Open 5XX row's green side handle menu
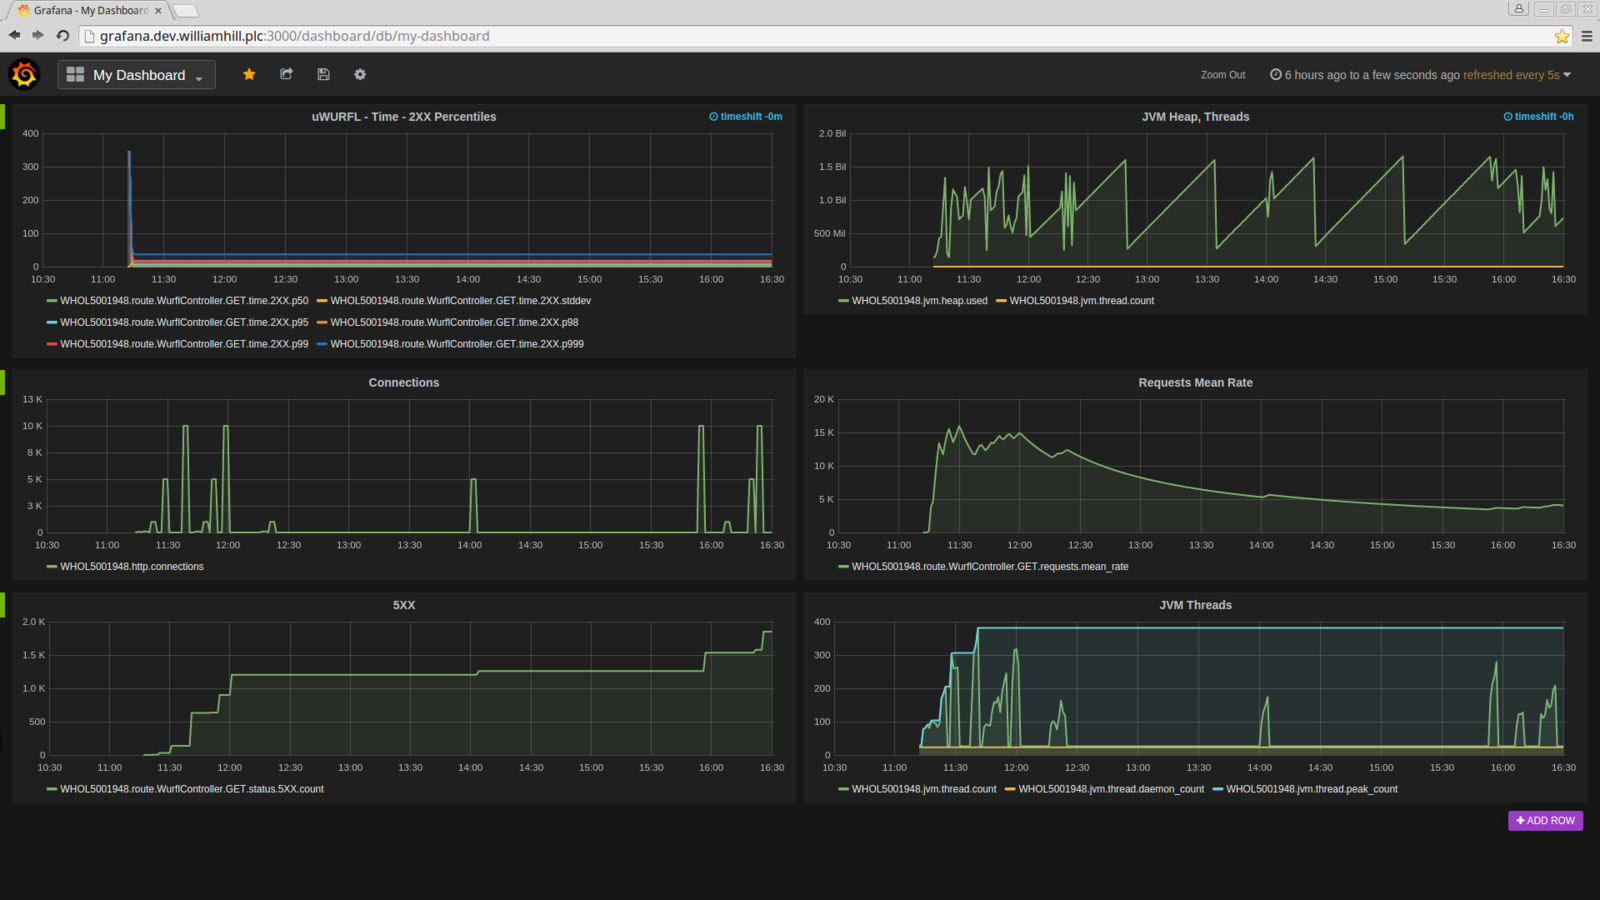 pyautogui.click(x=2, y=605)
